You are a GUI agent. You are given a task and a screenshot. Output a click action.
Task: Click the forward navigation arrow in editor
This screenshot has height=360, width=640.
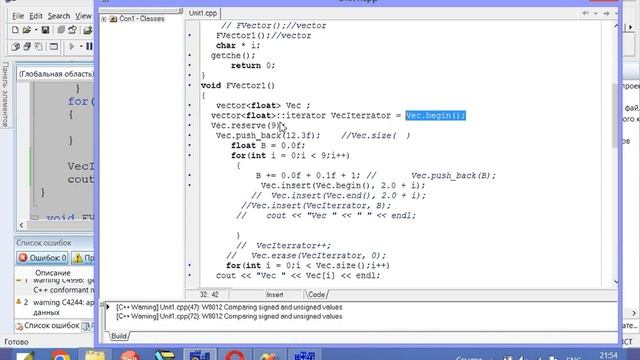coord(606,13)
